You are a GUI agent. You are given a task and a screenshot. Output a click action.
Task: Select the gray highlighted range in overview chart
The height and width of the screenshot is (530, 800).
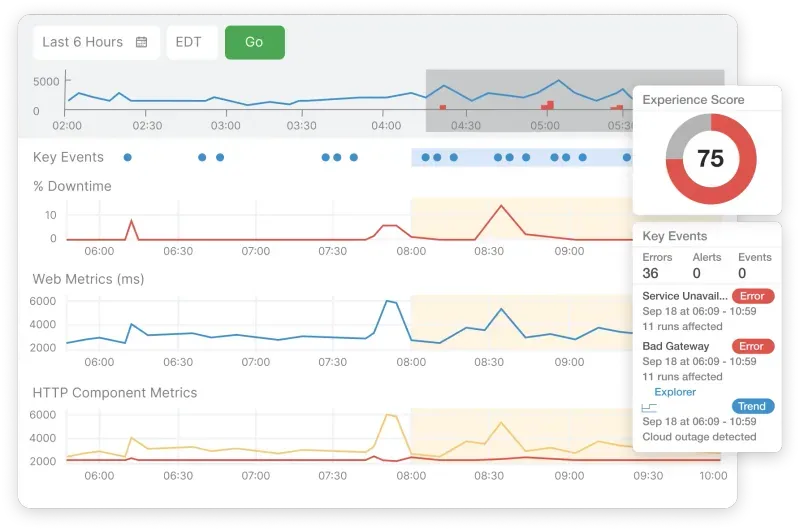point(529,100)
